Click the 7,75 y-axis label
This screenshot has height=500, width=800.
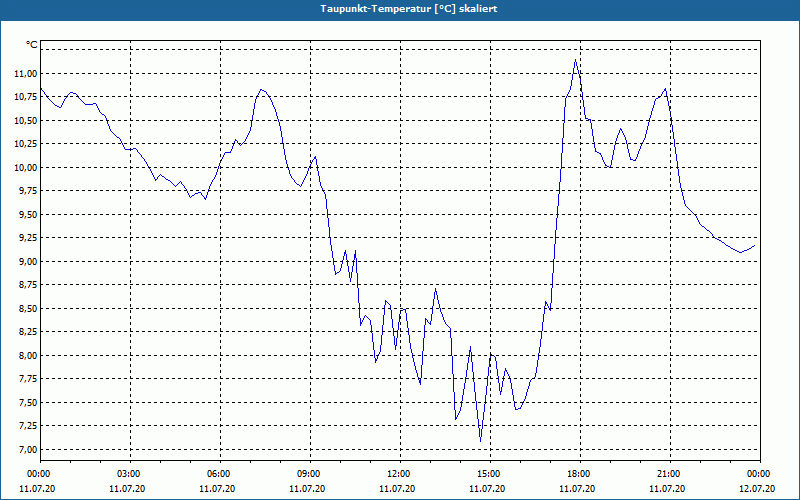(29, 379)
